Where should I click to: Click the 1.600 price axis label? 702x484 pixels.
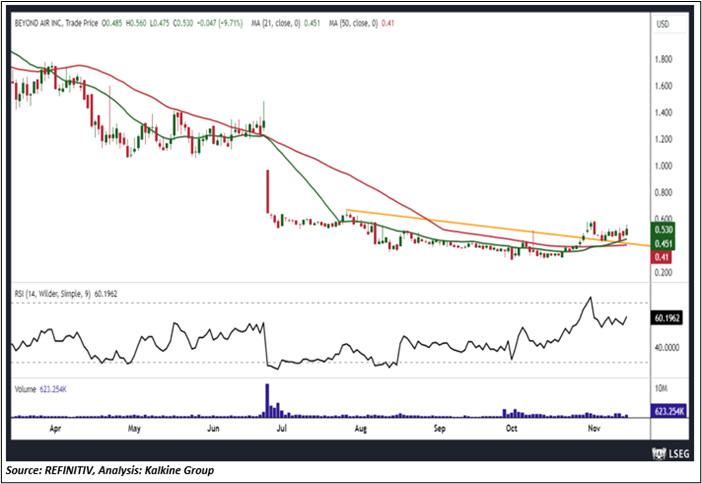coord(664,86)
